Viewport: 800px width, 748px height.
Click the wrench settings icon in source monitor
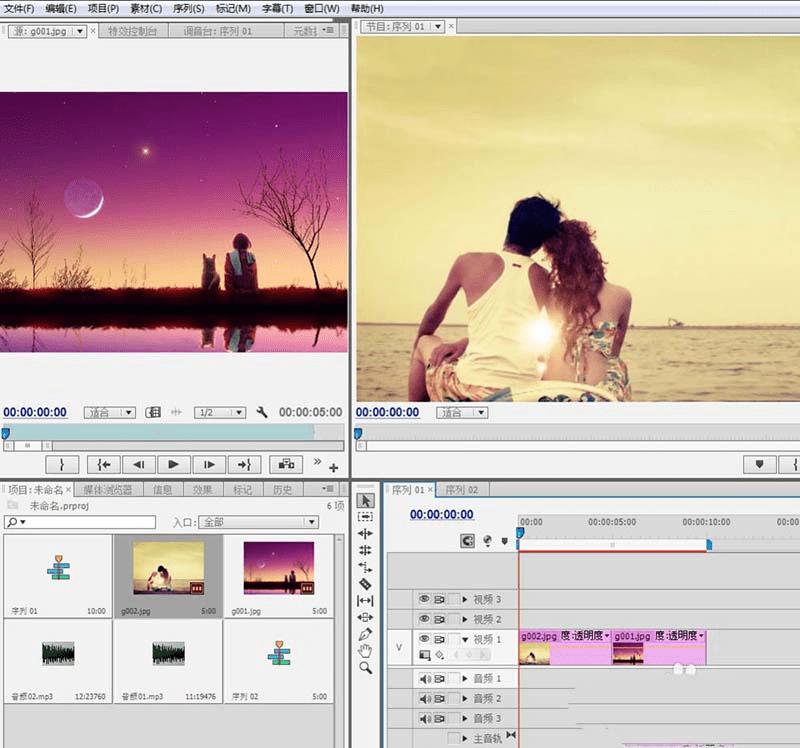(262, 412)
